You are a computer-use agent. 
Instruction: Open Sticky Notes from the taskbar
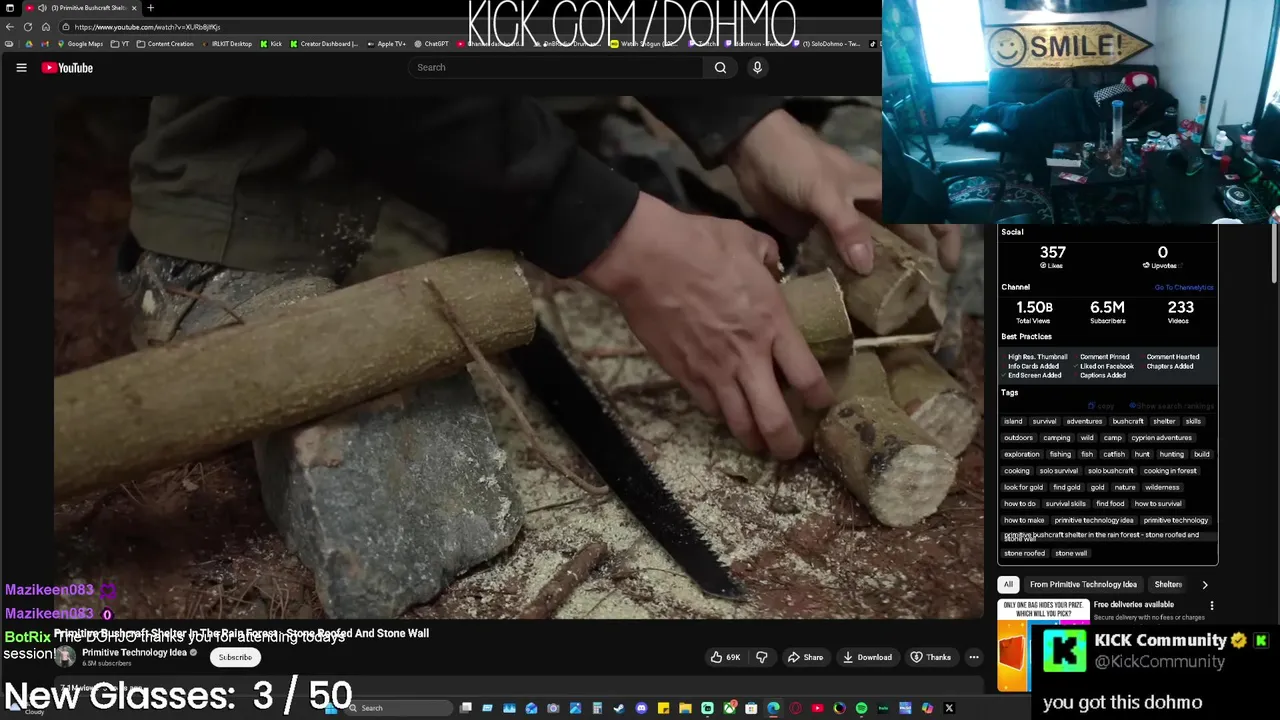point(663,708)
